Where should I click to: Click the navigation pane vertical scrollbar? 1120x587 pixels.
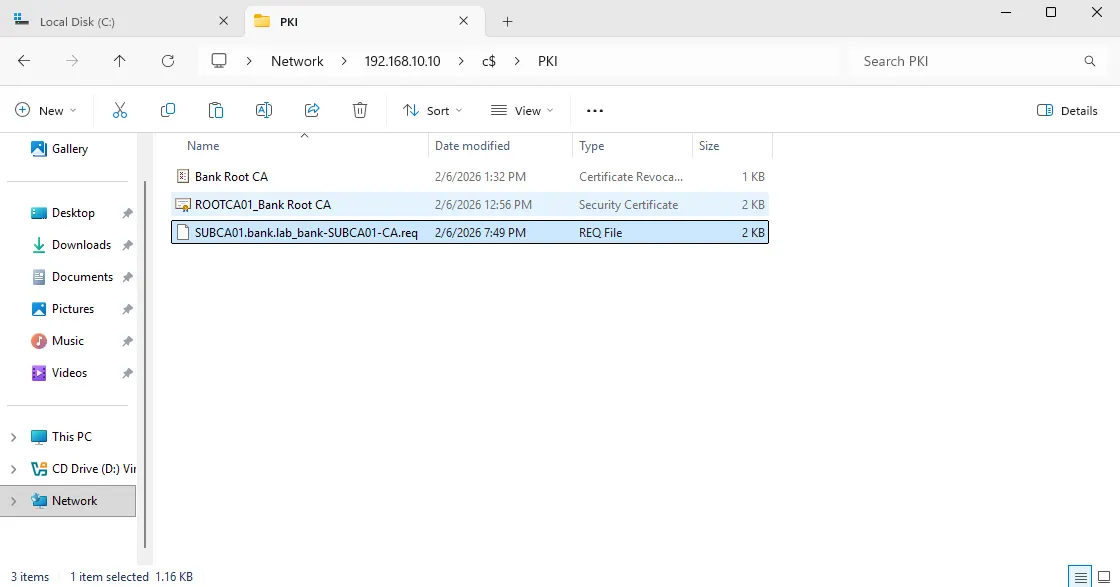coord(145,364)
